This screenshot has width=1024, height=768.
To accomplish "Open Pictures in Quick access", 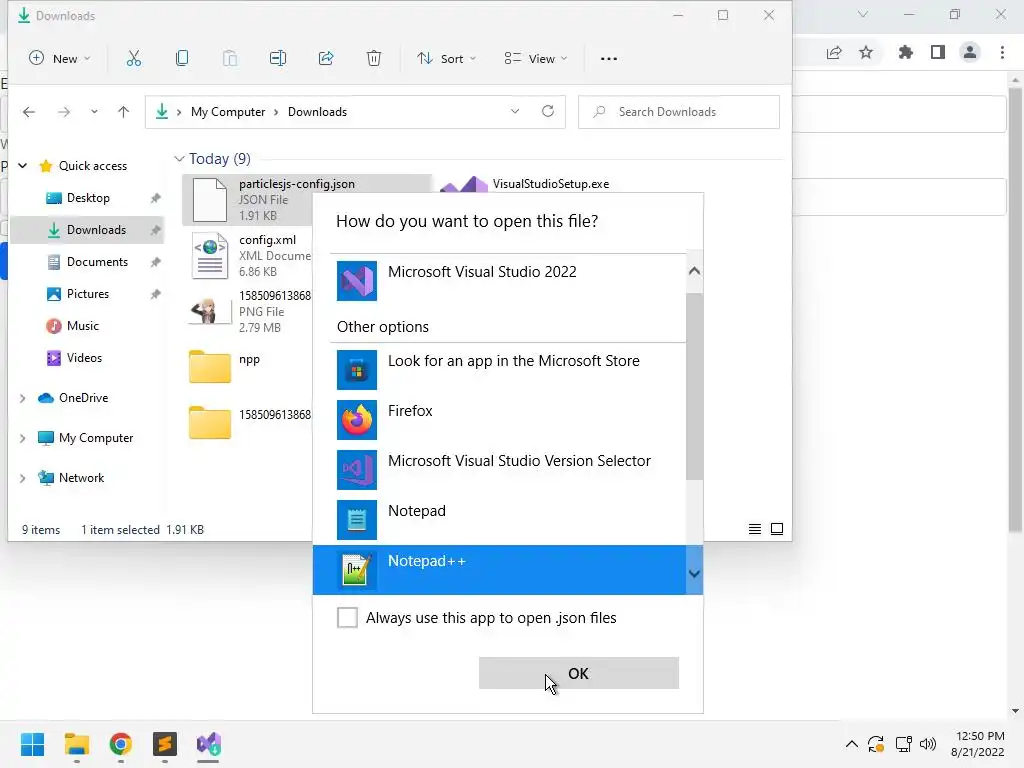I will point(88,294).
